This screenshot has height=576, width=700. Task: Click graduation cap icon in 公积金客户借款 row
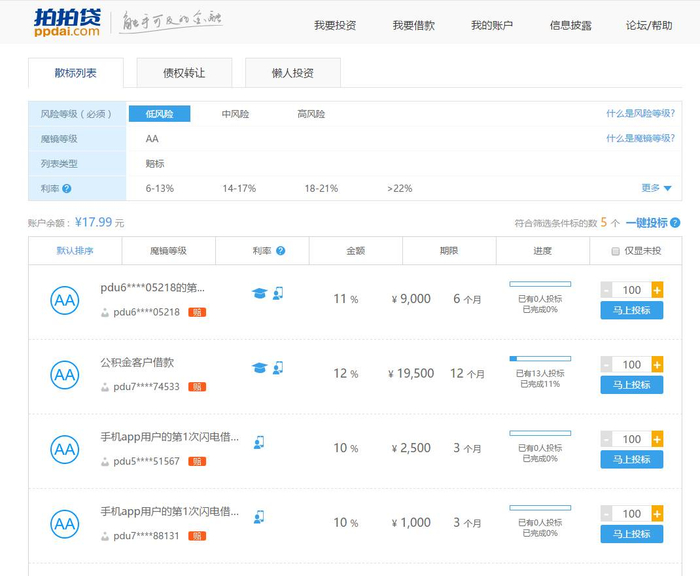pos(259,368)
